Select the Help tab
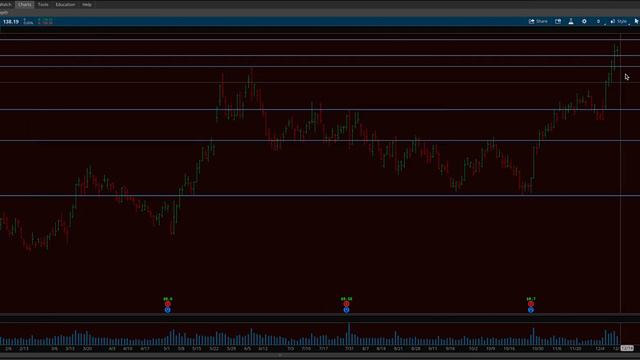Screen dimensions: 640x360 click(x=87, y=4)
